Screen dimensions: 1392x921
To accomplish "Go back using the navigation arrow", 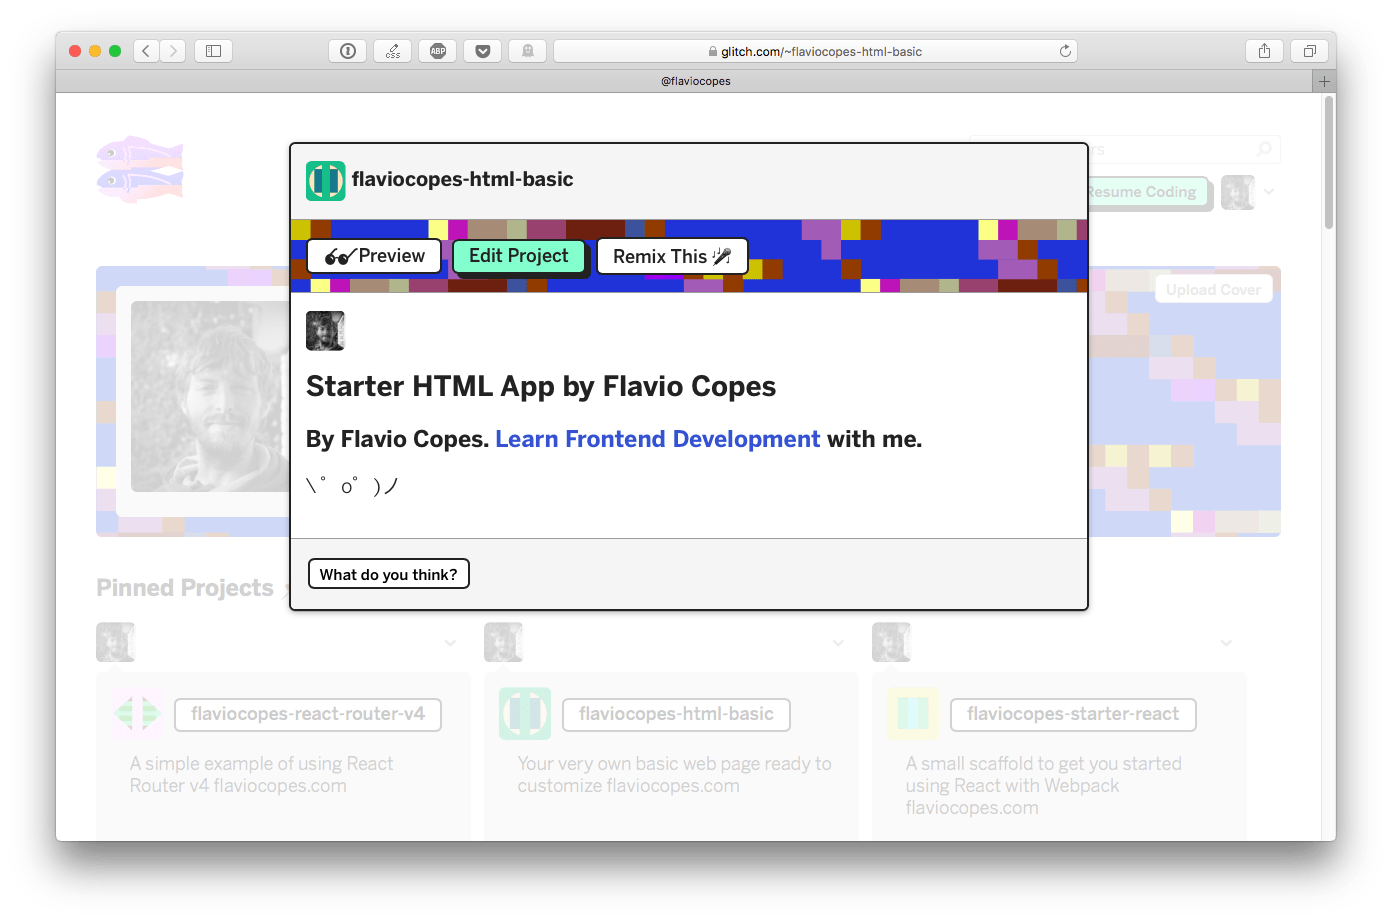I will pyautogui.click(x=146, y=50).
